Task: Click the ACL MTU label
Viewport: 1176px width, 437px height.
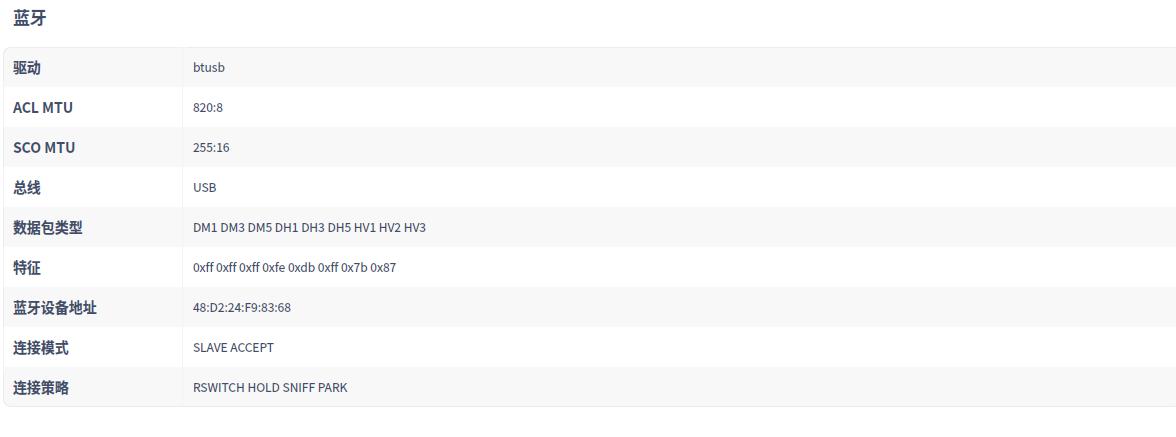Action: (43, 108)
